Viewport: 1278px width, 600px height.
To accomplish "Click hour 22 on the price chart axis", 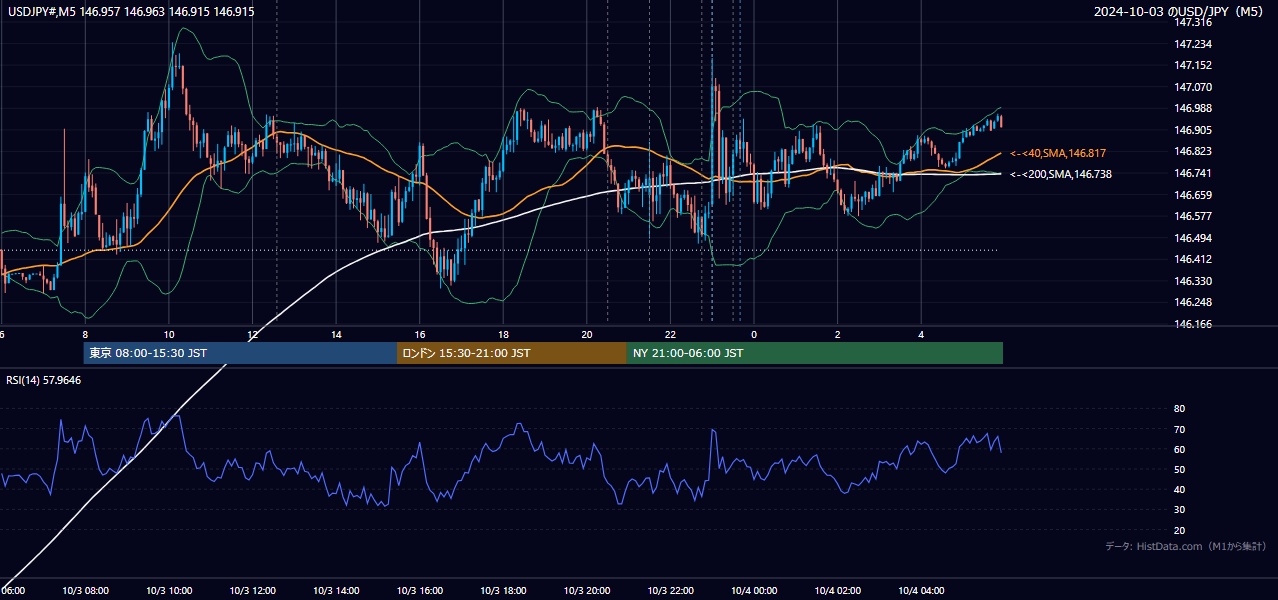I will tap(671, 335).
